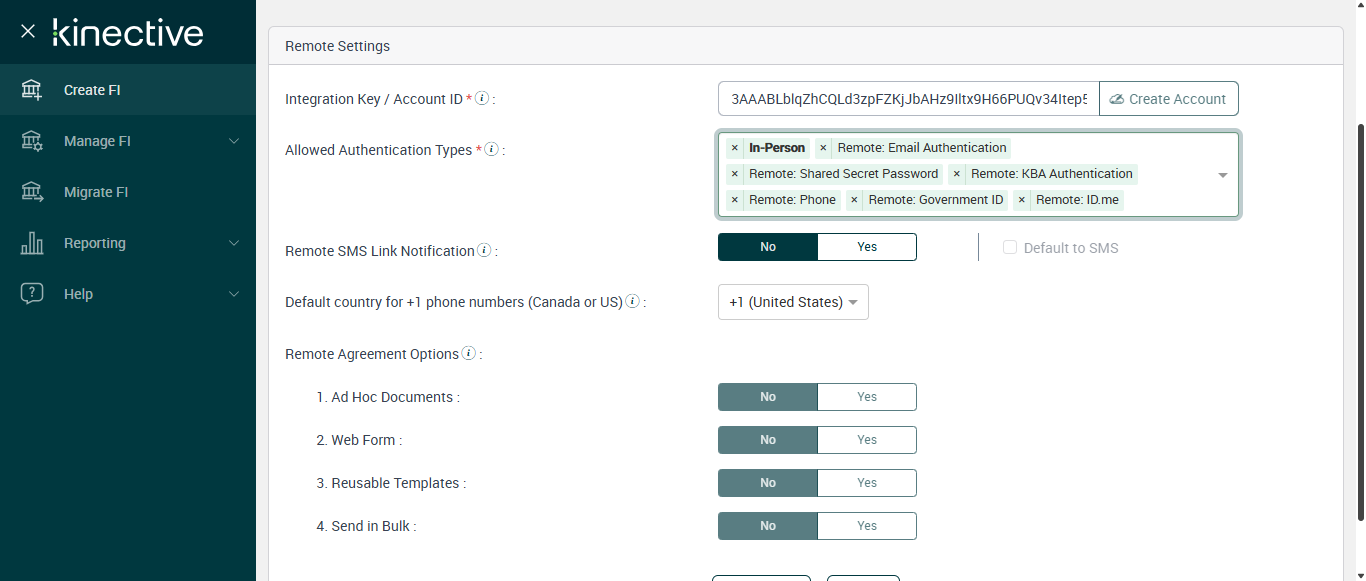Open the Reporting menu item
The image size is (1366, 581).
click(95, 243)
